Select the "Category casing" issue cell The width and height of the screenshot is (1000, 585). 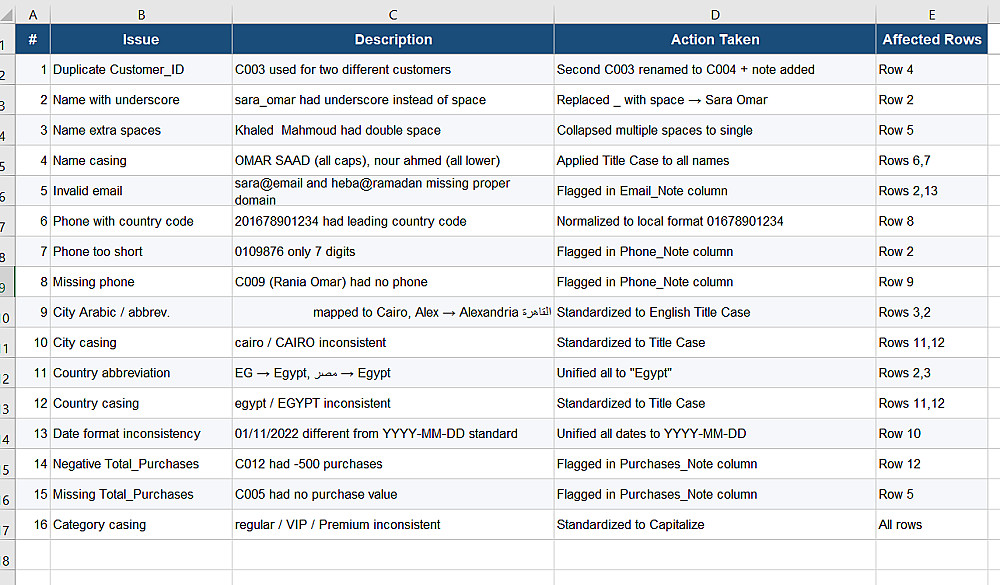point(141,524)
